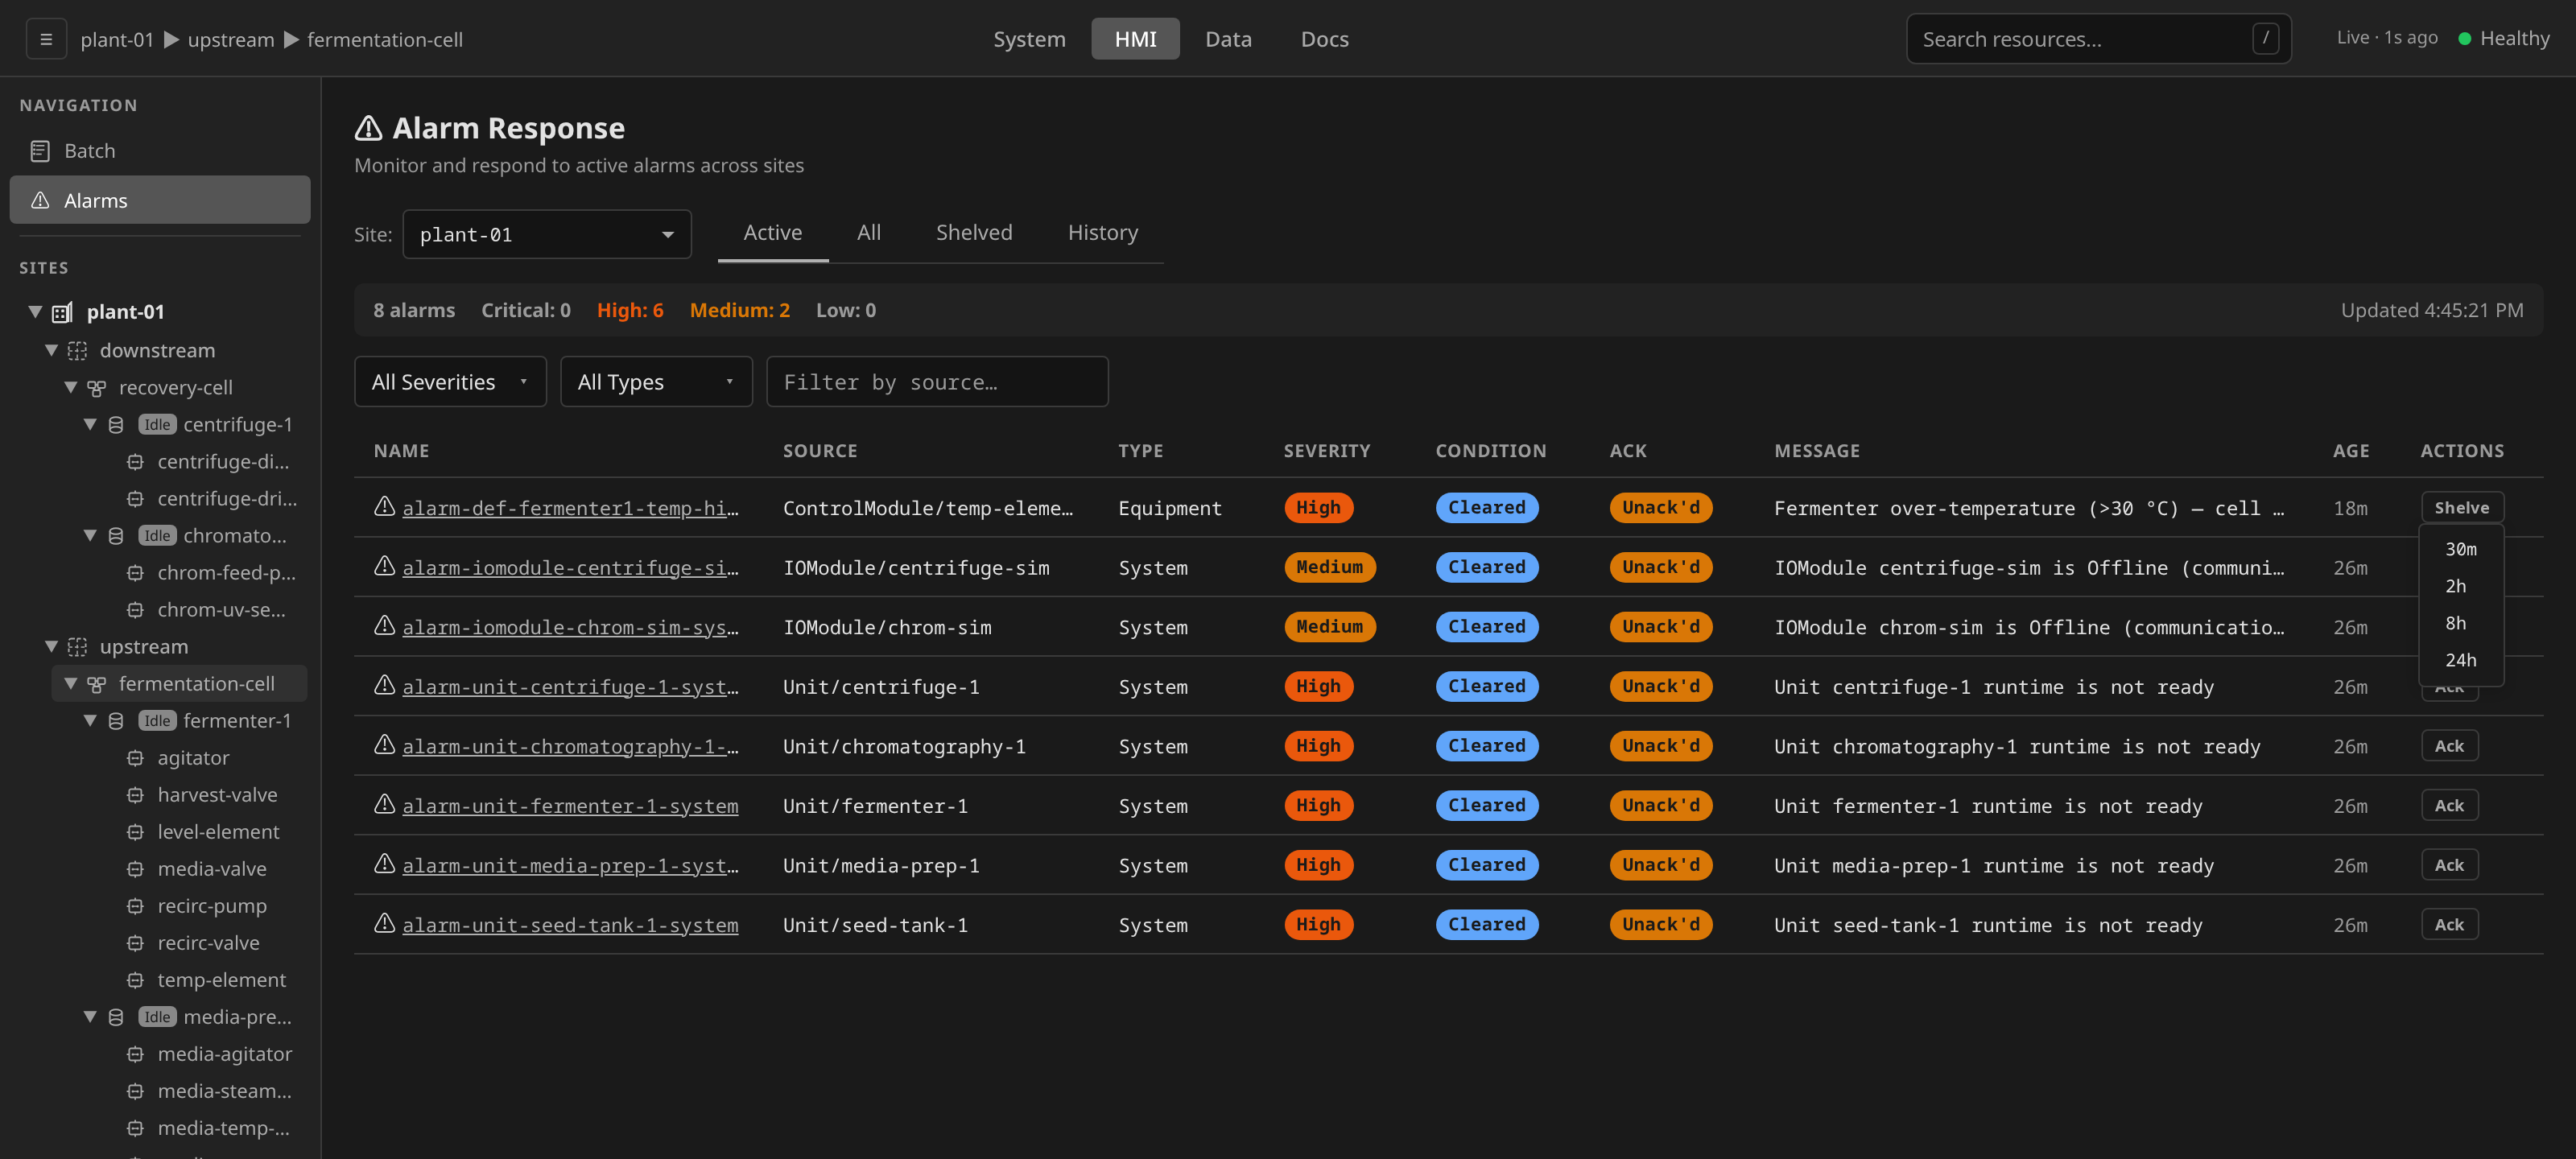Collapse the chromato... tree node
This screenshot has width=2576, height=1159.
click(x=90, y=535)
